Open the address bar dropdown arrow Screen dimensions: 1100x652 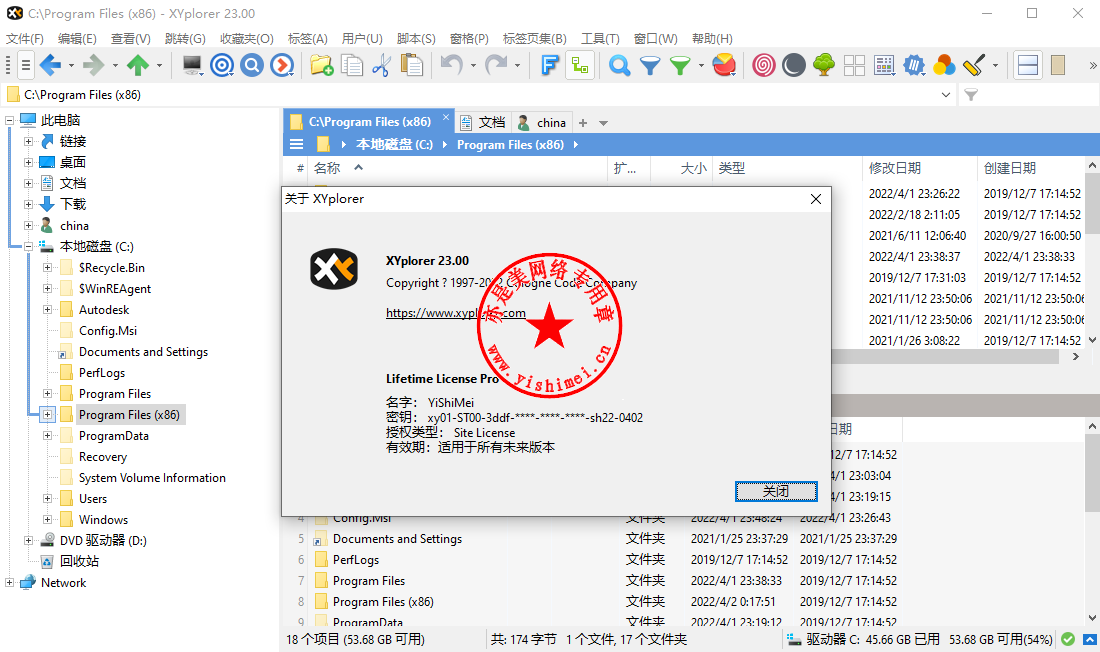946,95
